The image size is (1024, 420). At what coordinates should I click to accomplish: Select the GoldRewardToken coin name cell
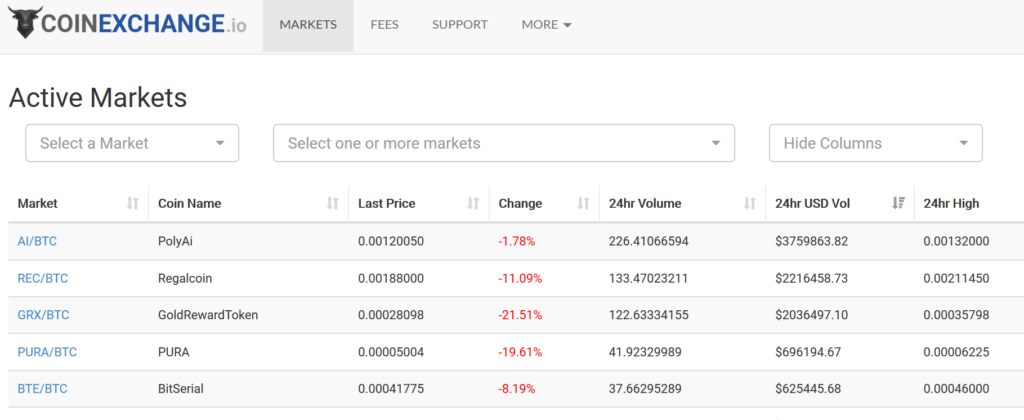(x=208, y=315)
